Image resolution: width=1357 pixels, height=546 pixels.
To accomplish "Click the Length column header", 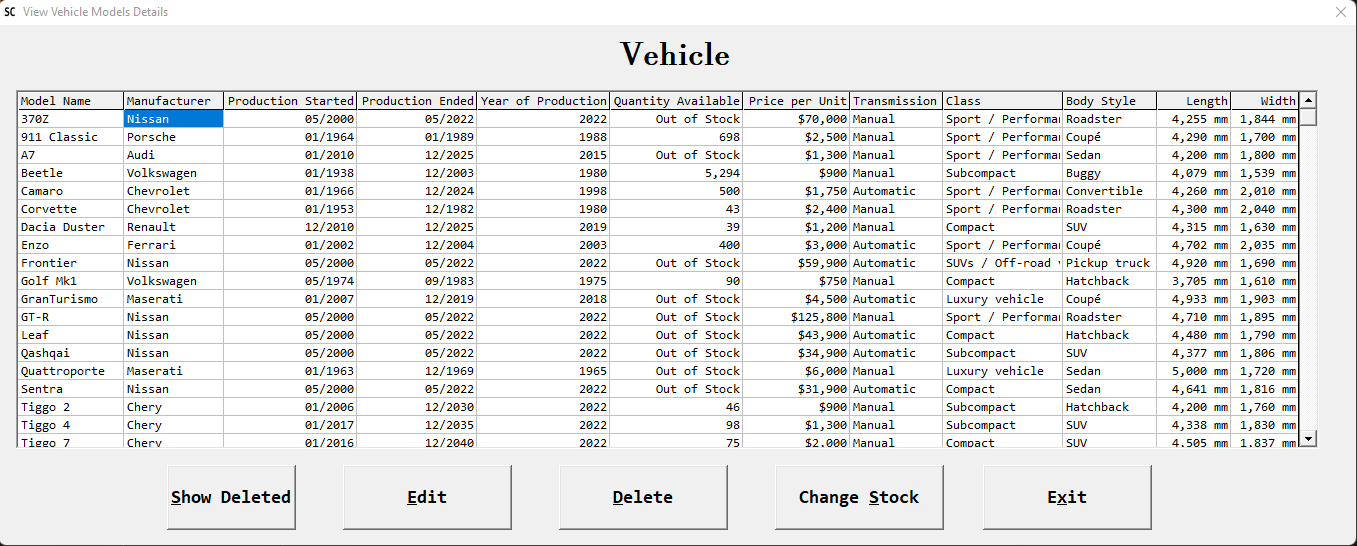I will pyautogui.click(x=1194, y=101).
